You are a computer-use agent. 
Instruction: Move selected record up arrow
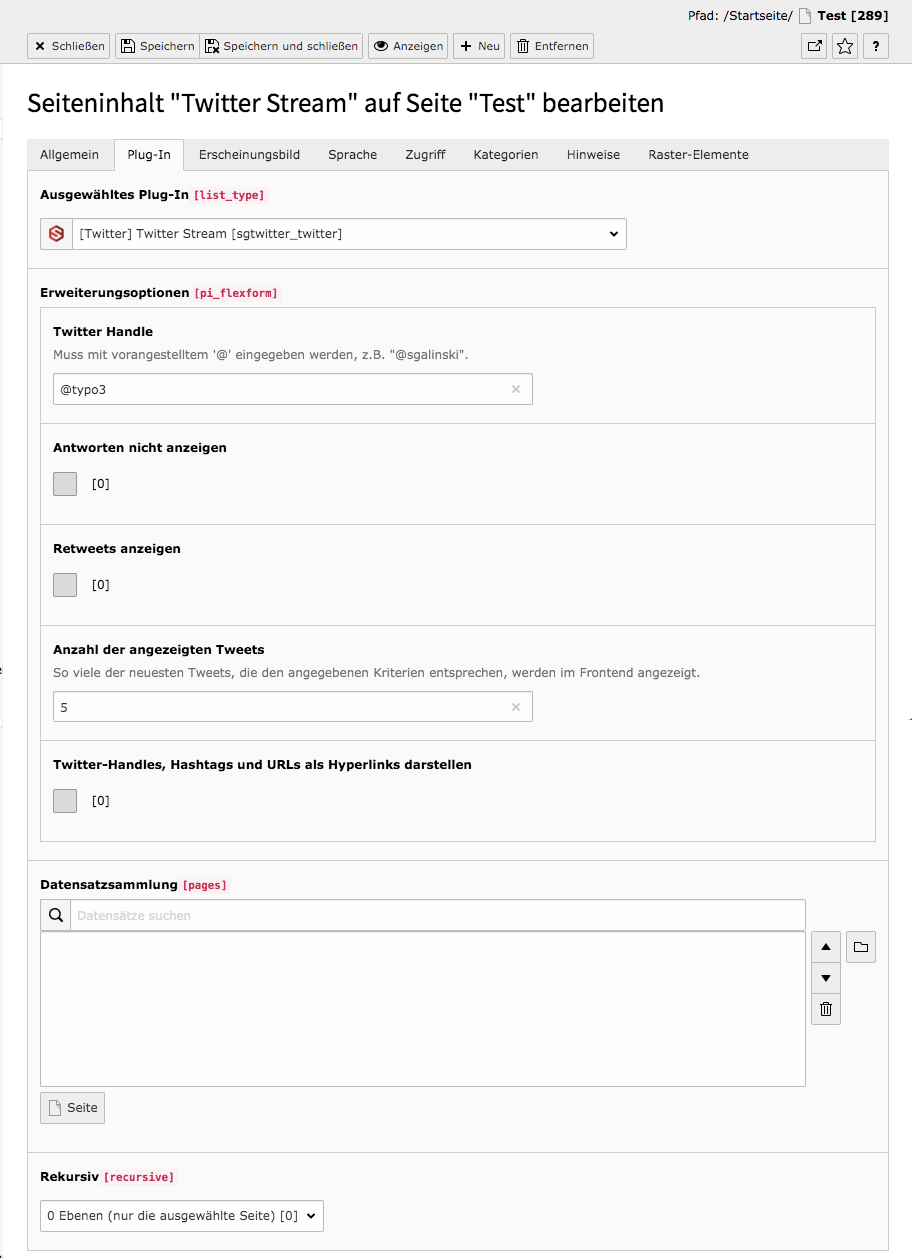[826, 946]
